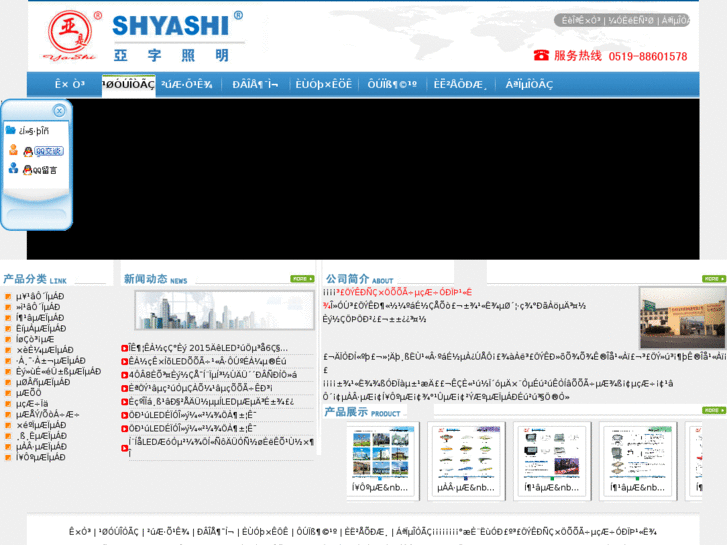The image size is (727, 545).
Task: Open news item starting 'ÊÀ½çÊ×ÌõLED'
Action: 207,361
